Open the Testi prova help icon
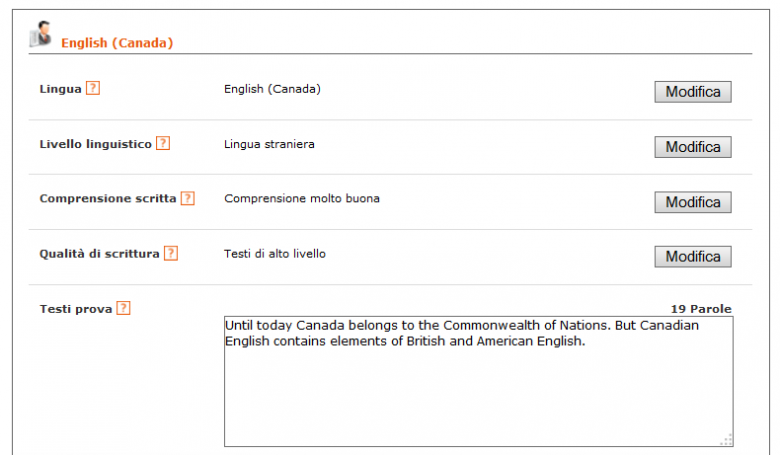 click(123, 308)
